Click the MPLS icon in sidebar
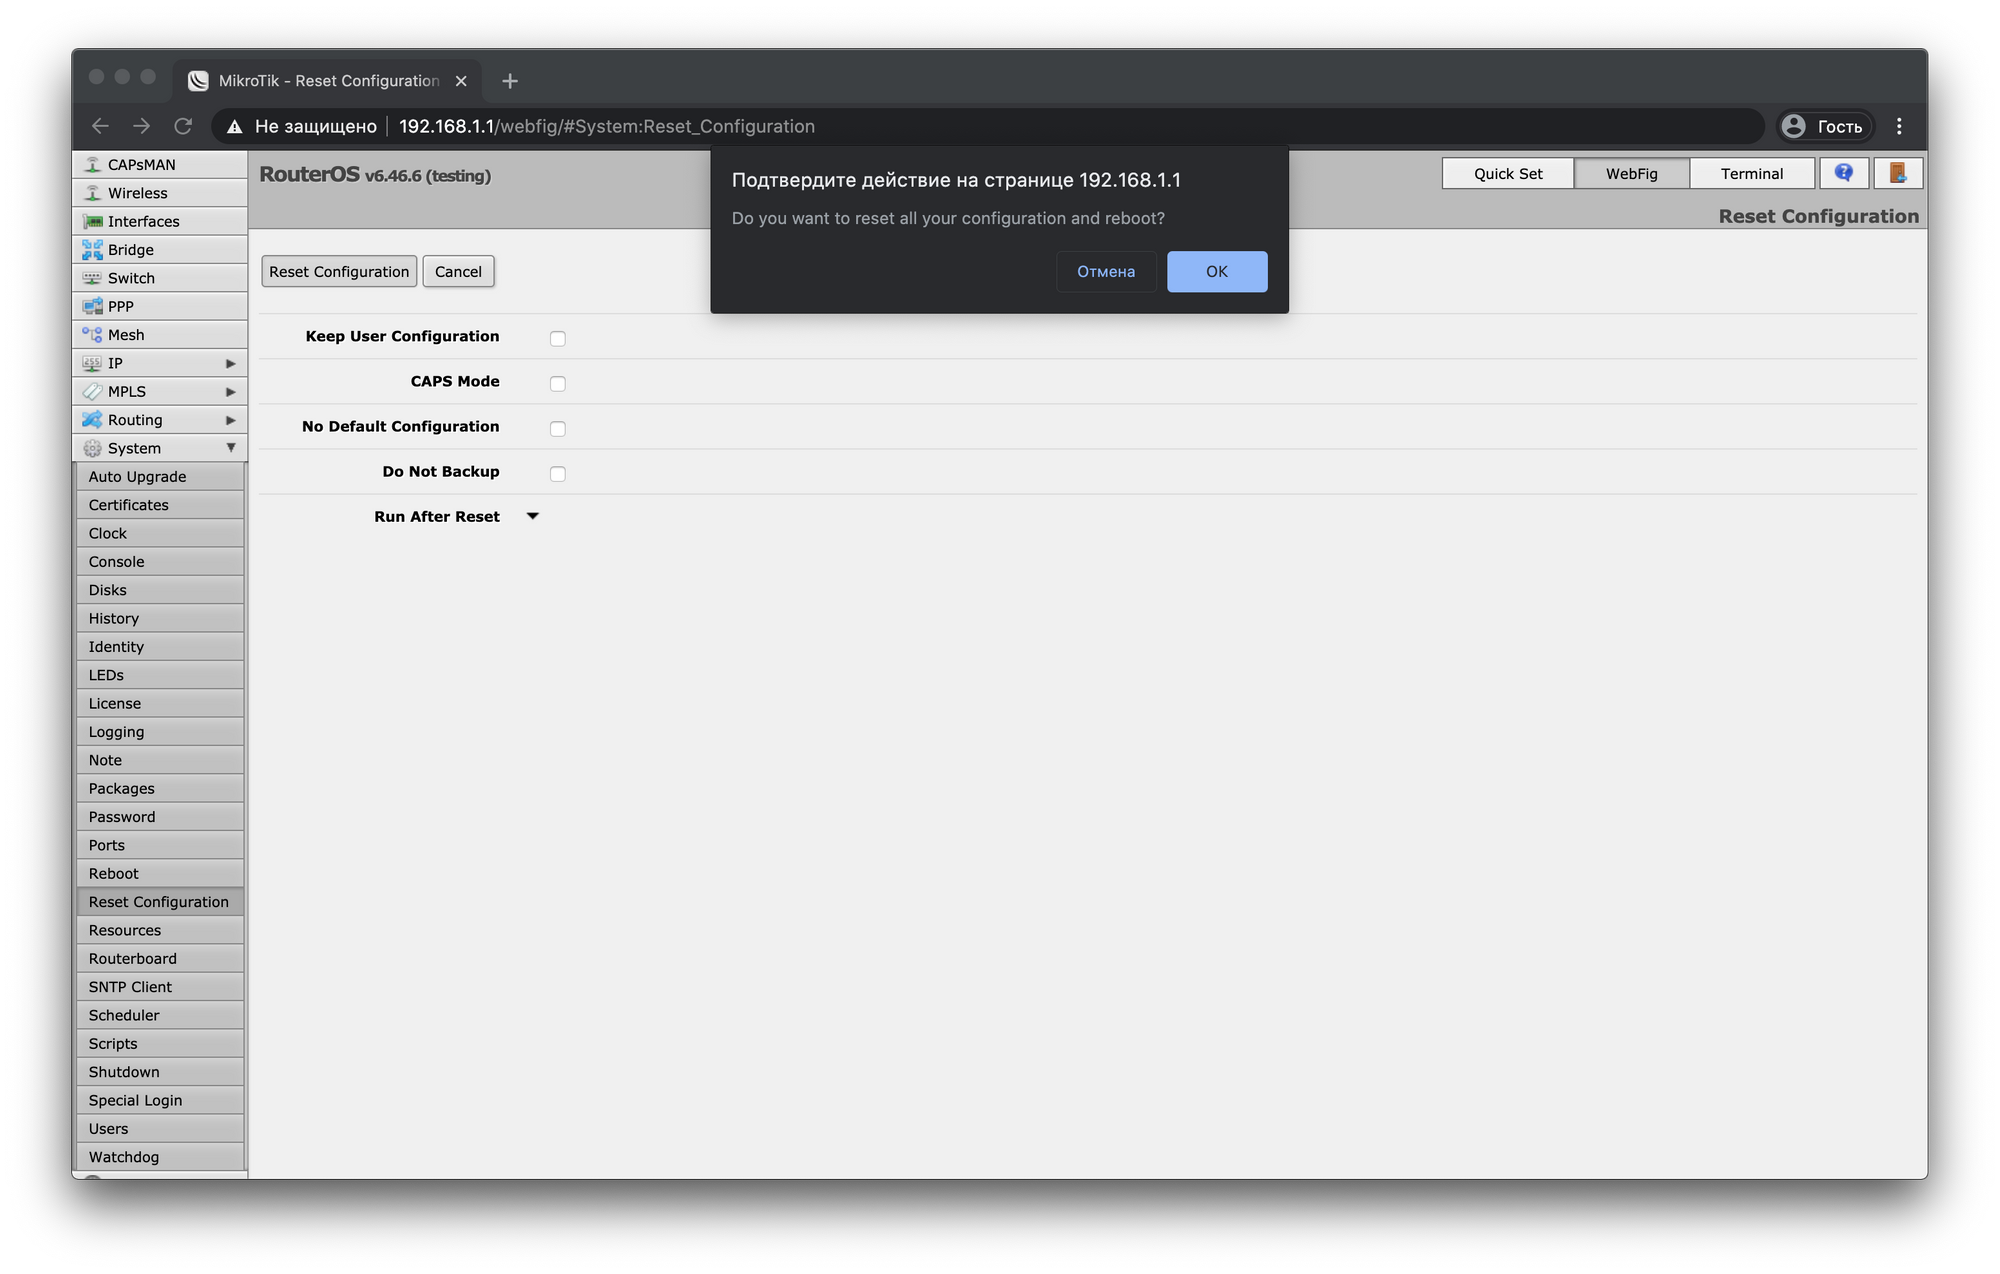This screenshot has width=2000, height=1274. coord(90,391)
